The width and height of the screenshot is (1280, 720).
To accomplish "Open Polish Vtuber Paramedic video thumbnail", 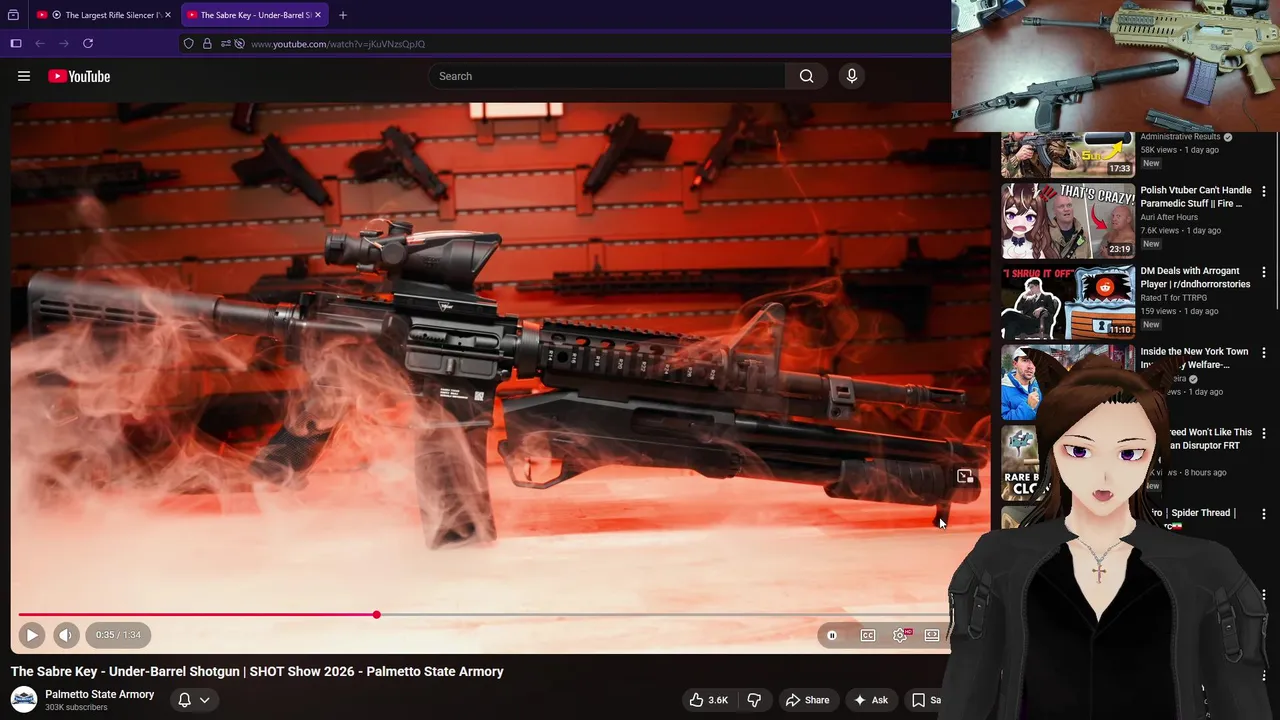I will point(1068,220).
